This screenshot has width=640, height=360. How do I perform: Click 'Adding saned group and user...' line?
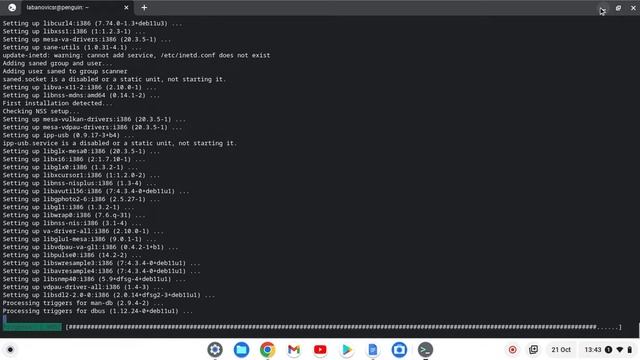[x=58, y=63]
